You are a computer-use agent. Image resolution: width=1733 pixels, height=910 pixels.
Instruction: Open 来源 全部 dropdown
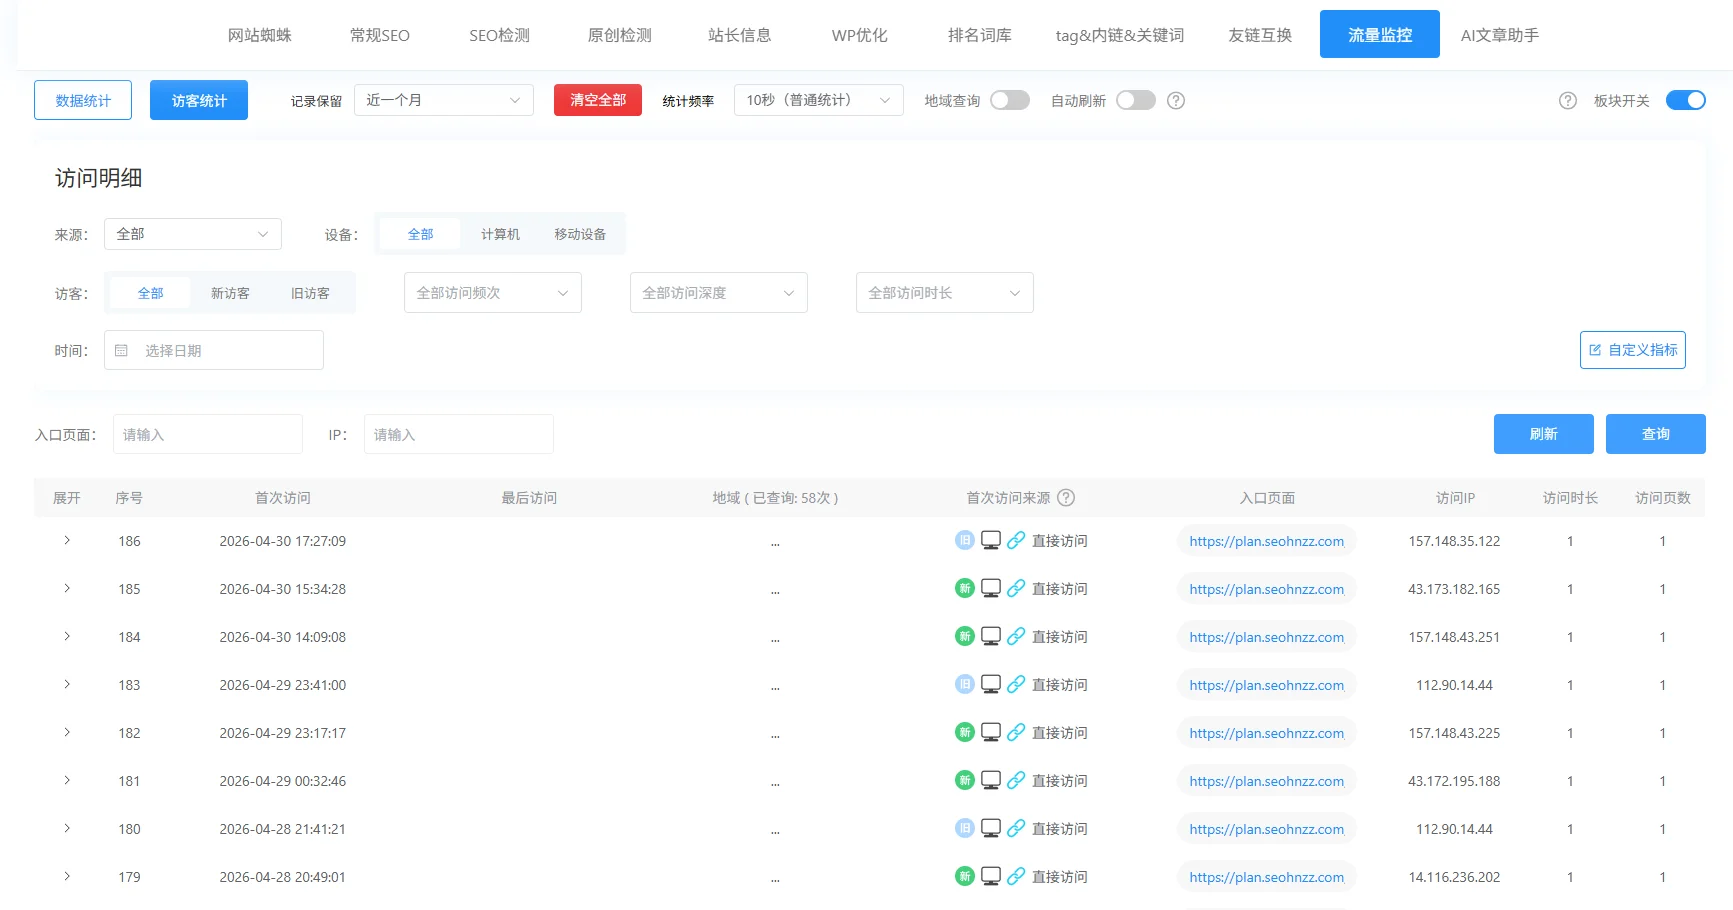click(193, 234)
